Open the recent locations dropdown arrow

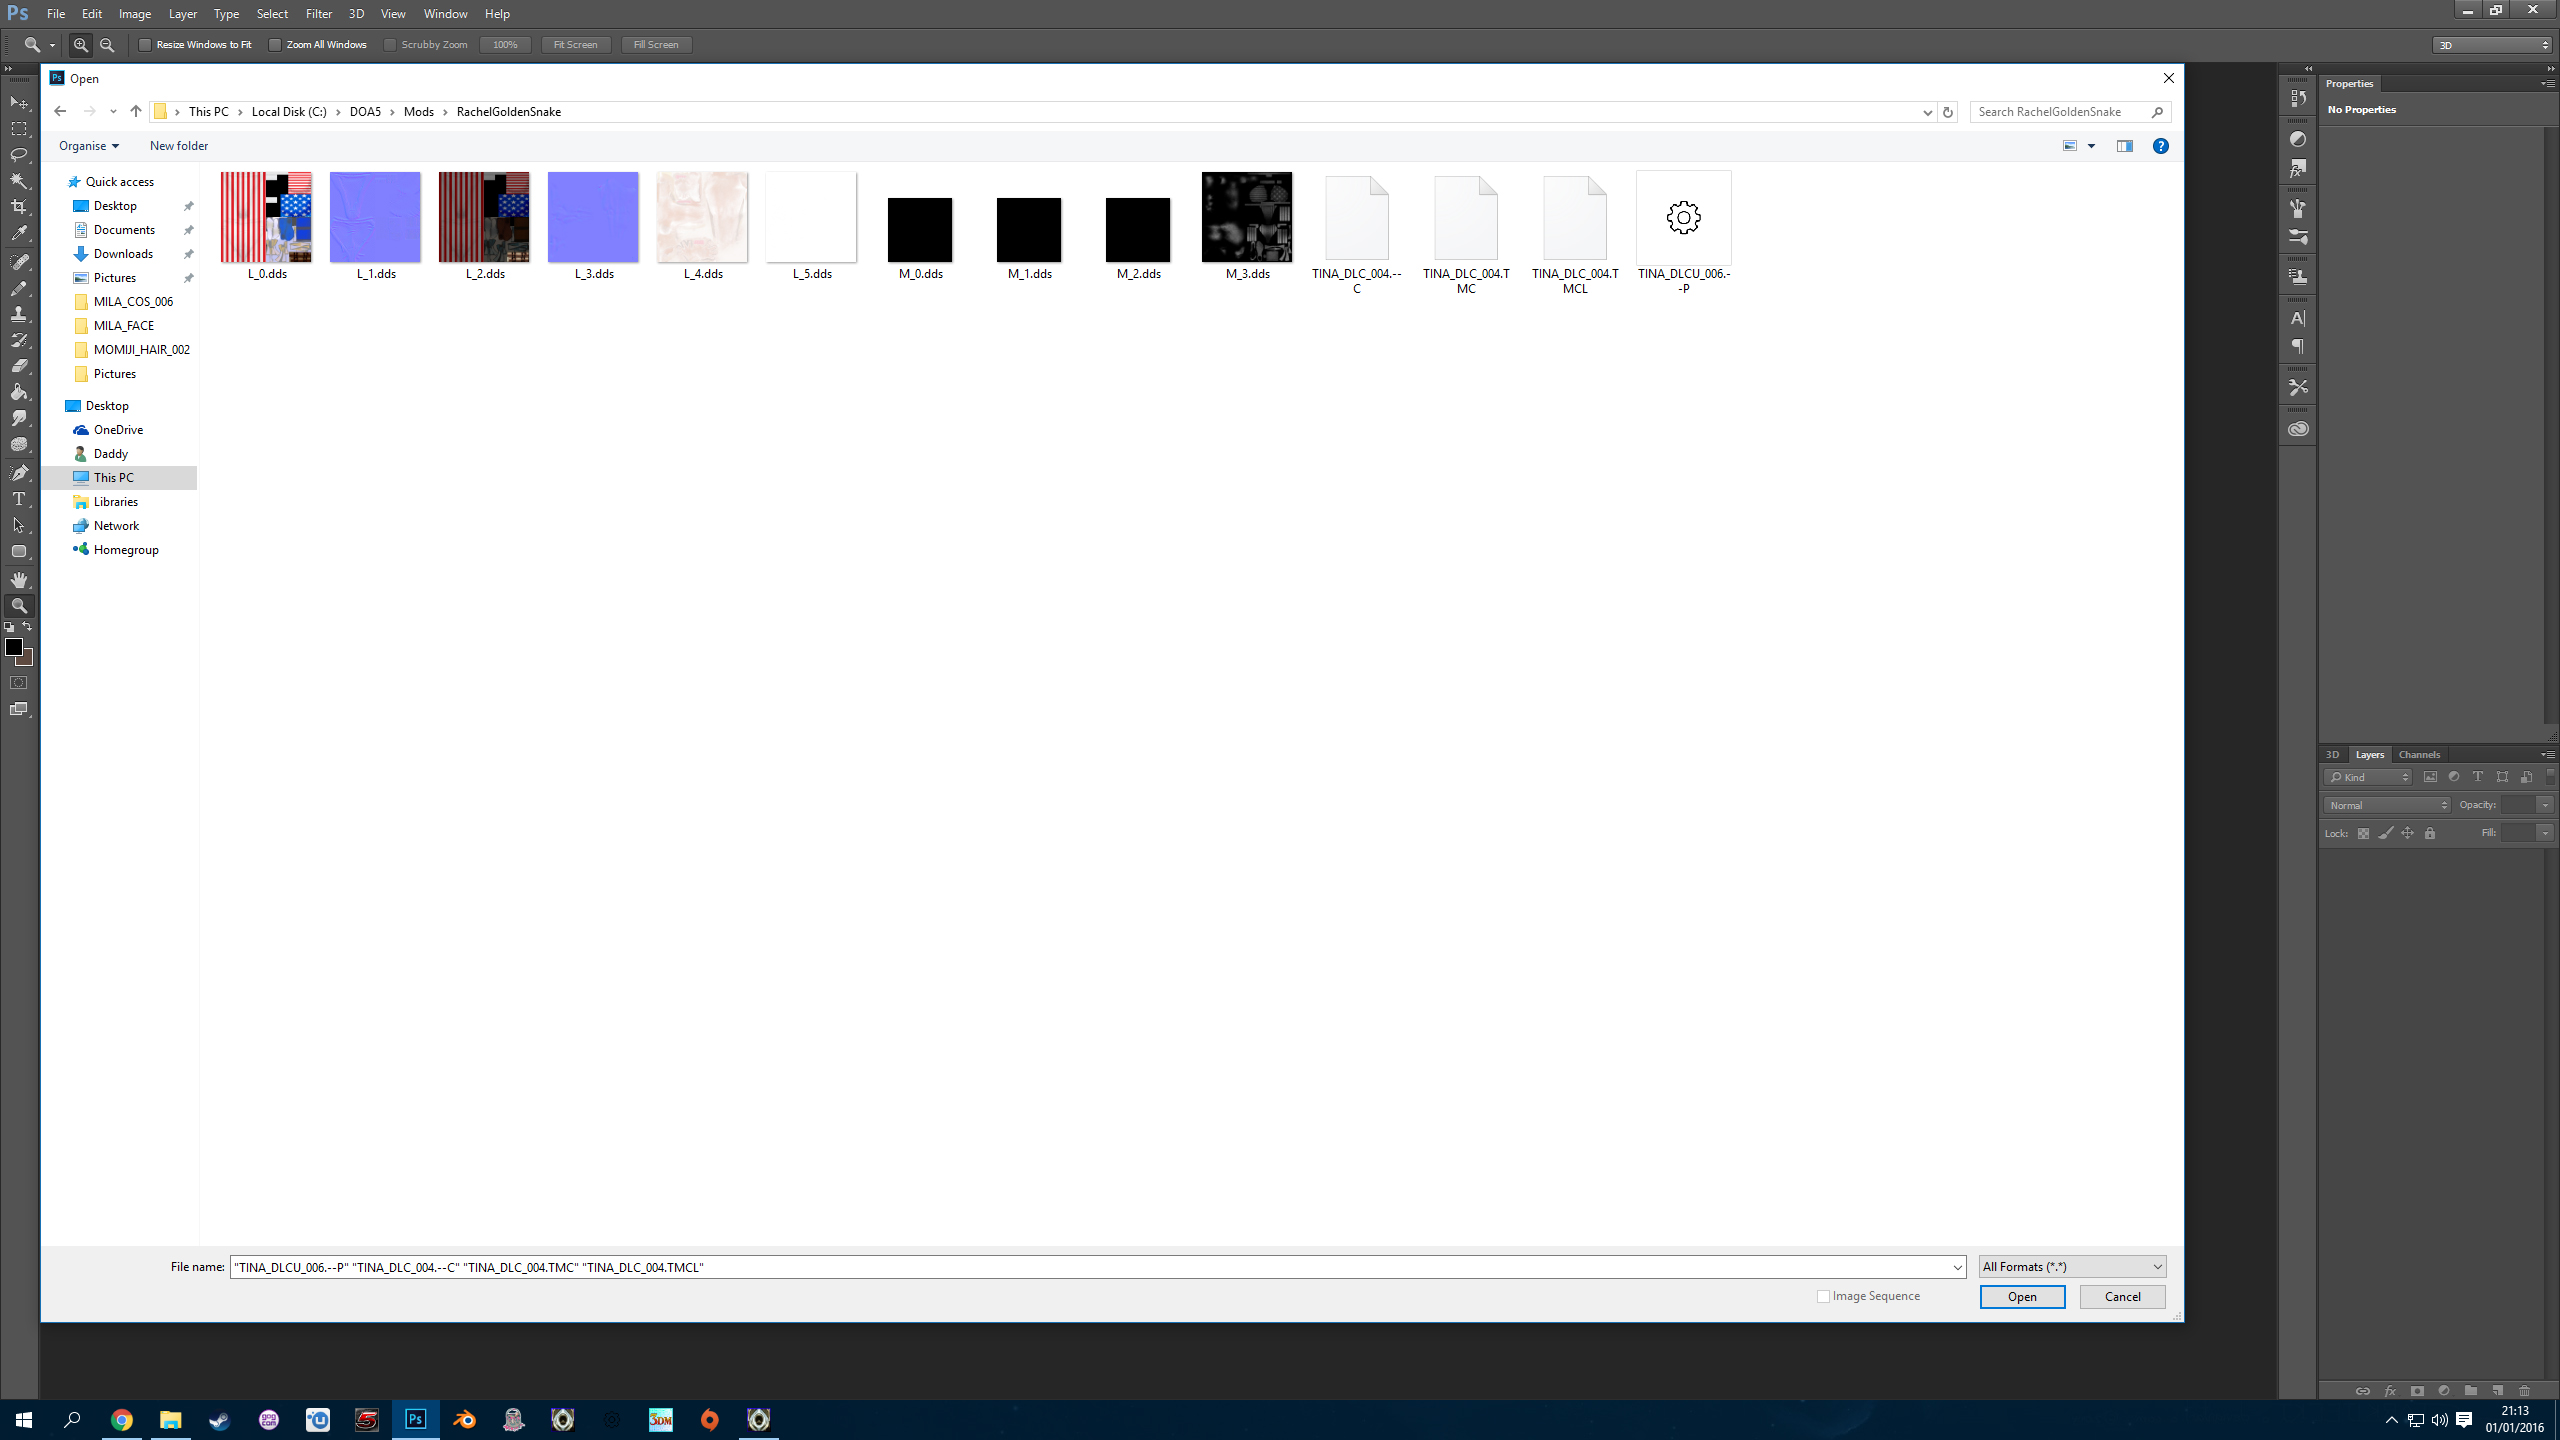113,112
